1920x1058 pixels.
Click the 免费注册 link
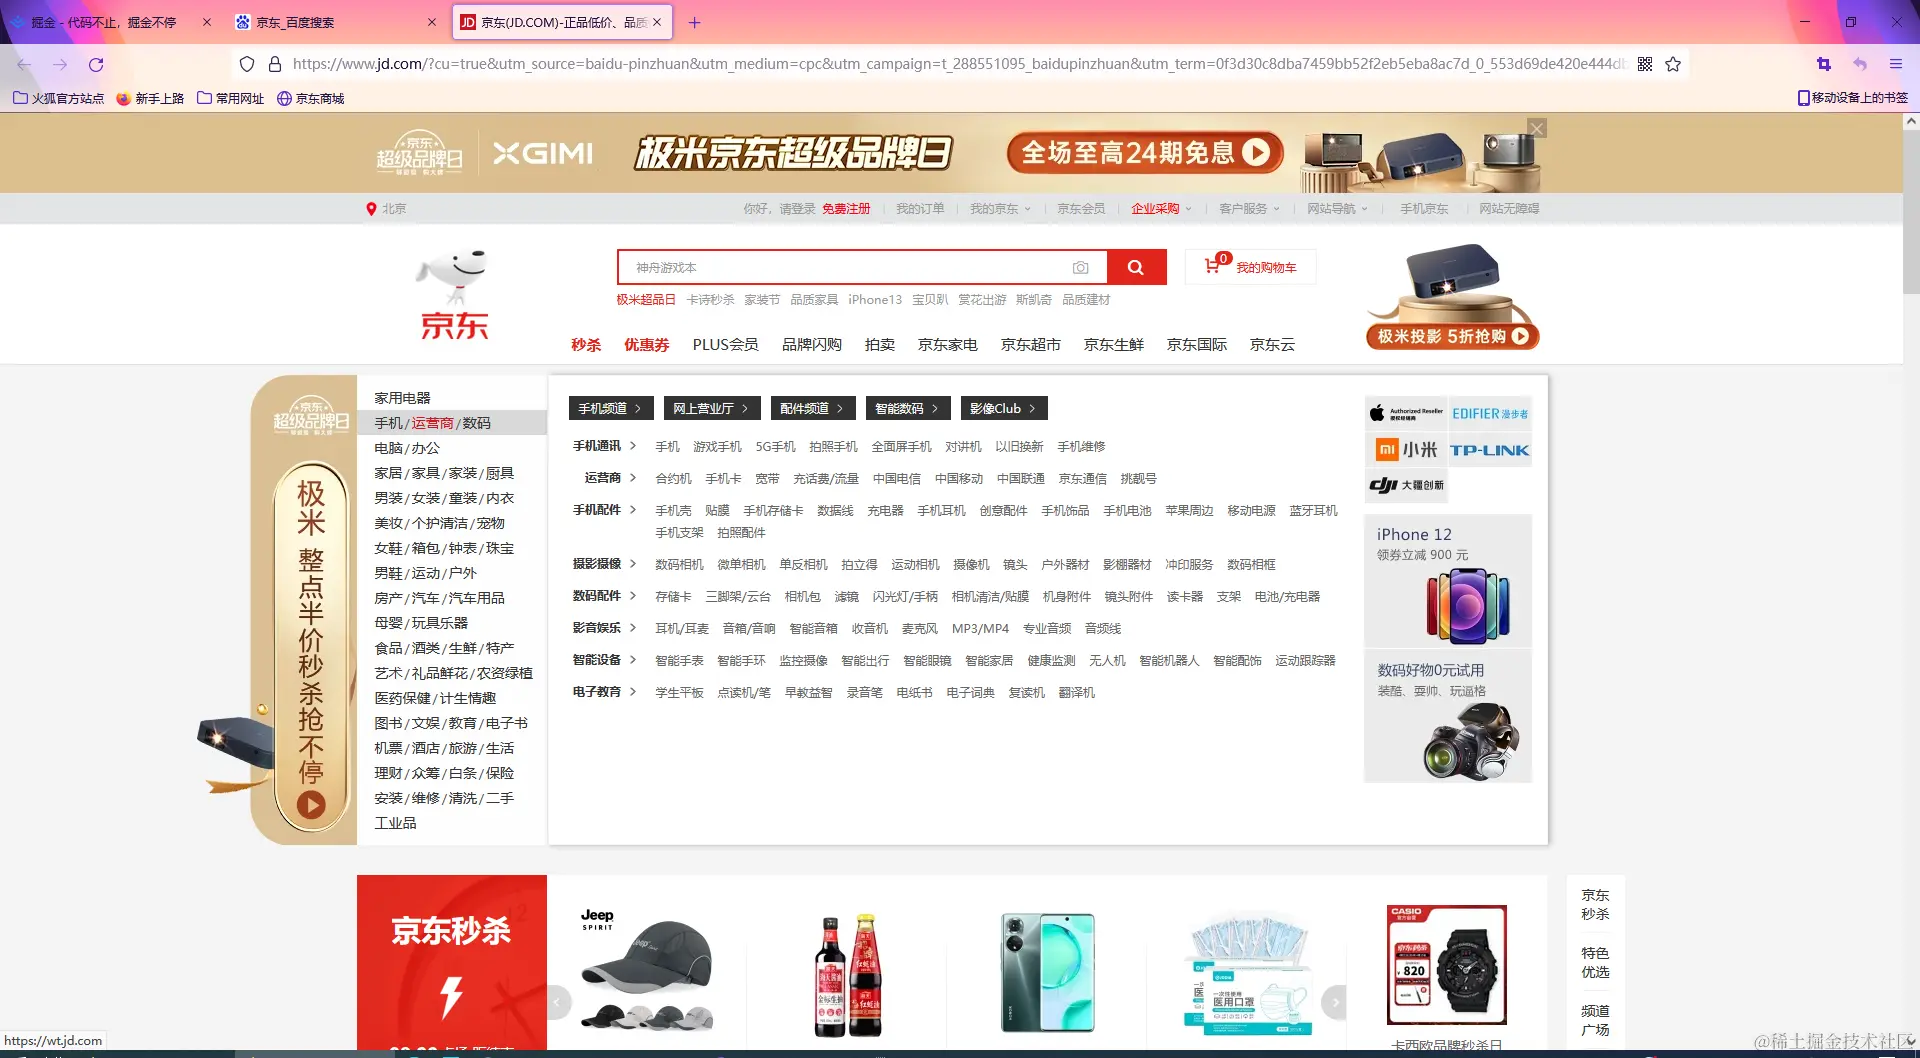click(x=846, y=209)
